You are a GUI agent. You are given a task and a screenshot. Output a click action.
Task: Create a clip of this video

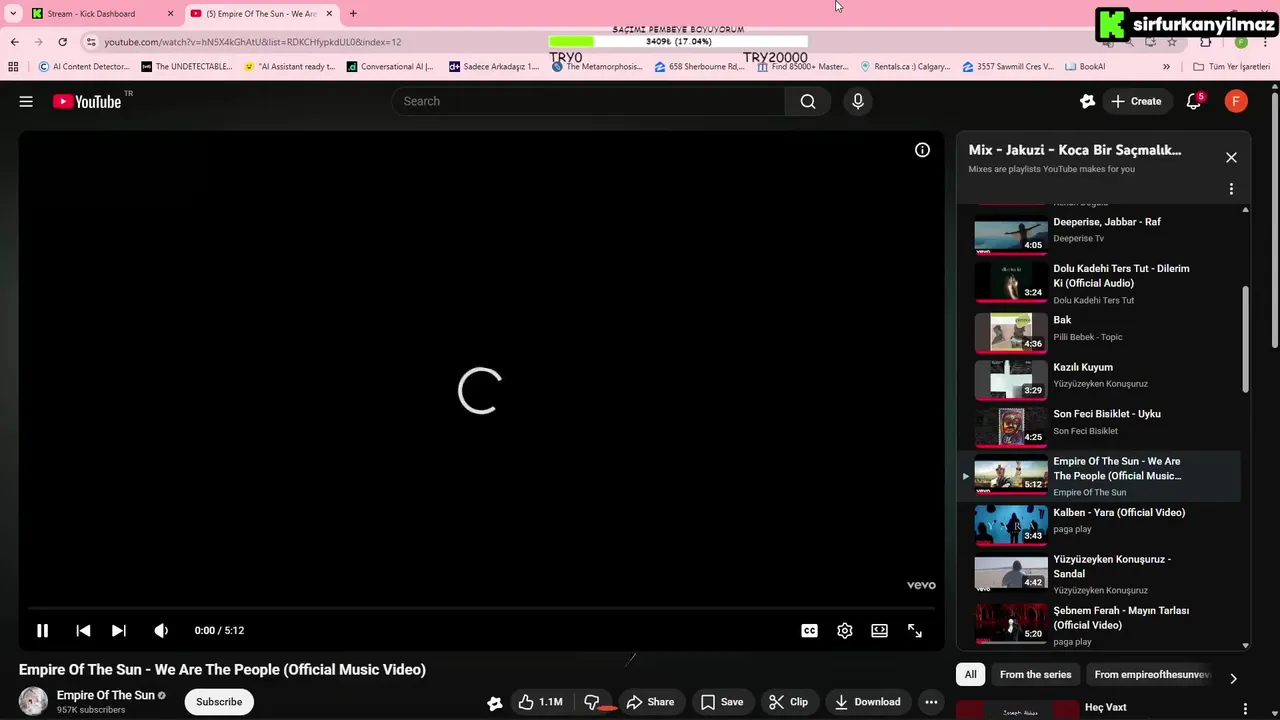pos(789,702)
